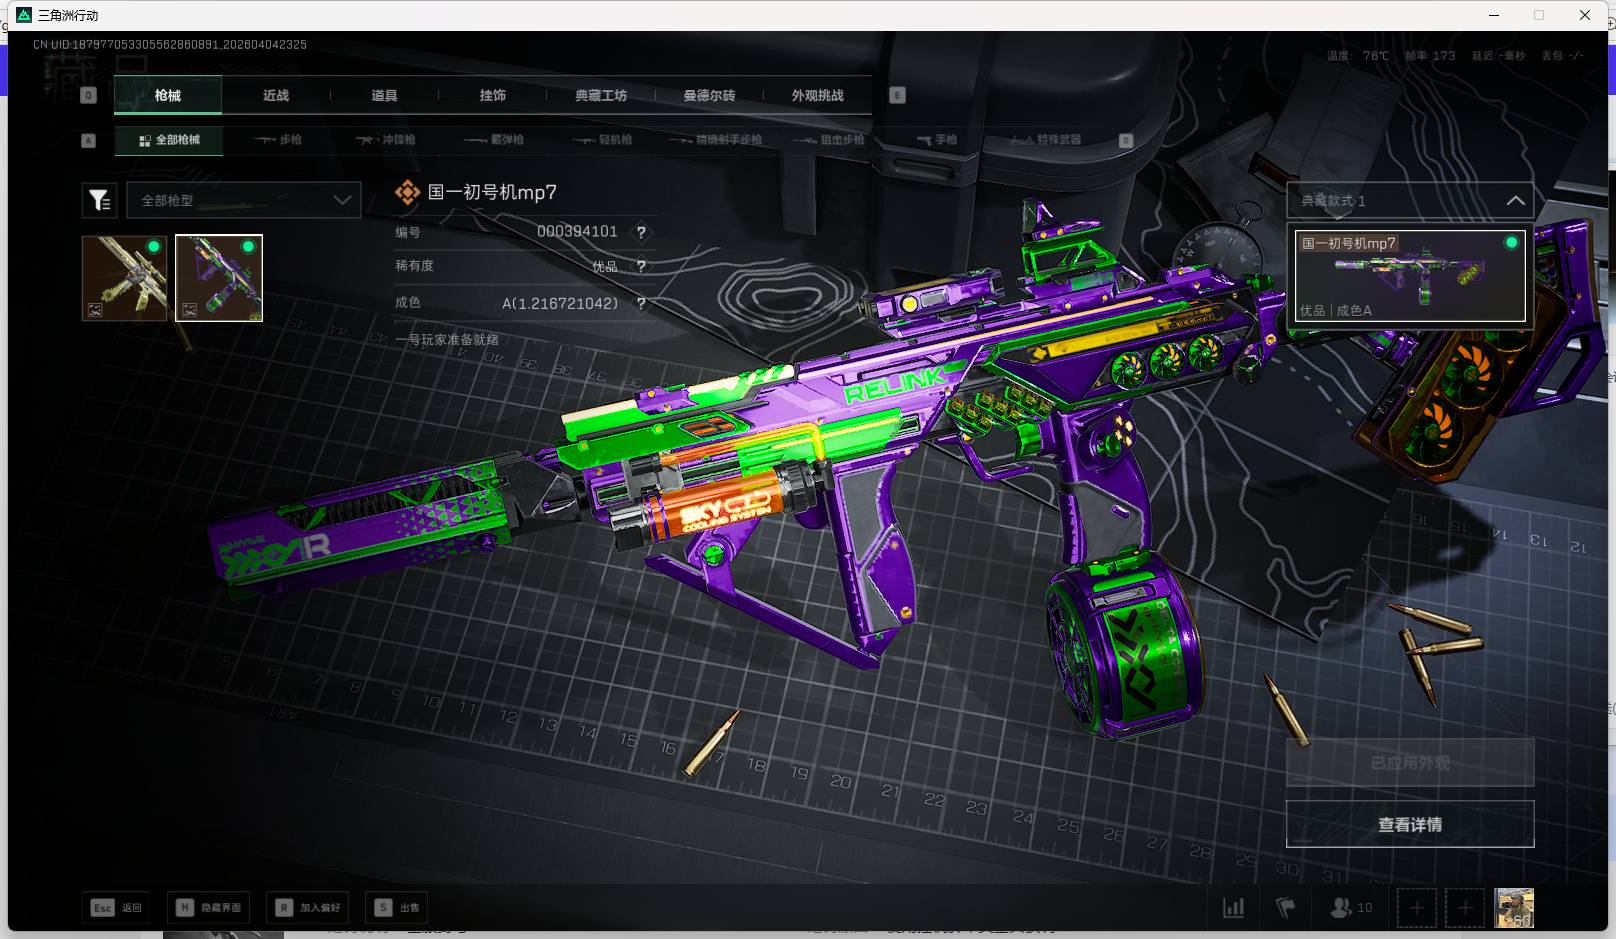Viewport: 1616px width, 939px height.
Task: Click the serial number 000394101
Action: (x=577, y=232)
